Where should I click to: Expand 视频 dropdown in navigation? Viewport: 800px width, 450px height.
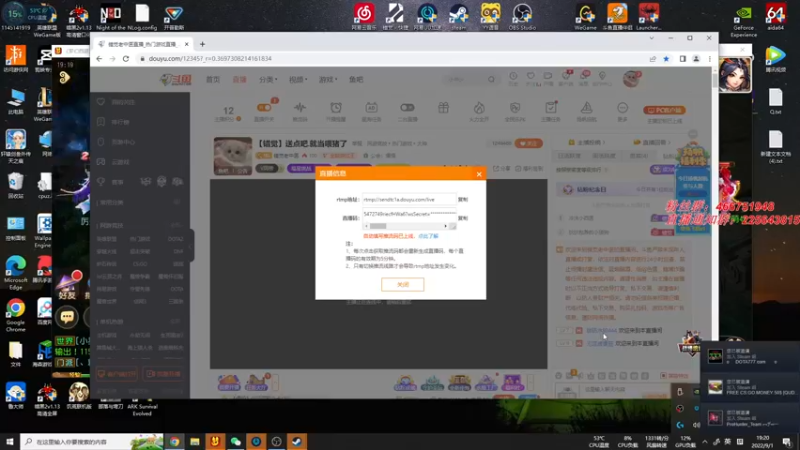coord(298,80)
